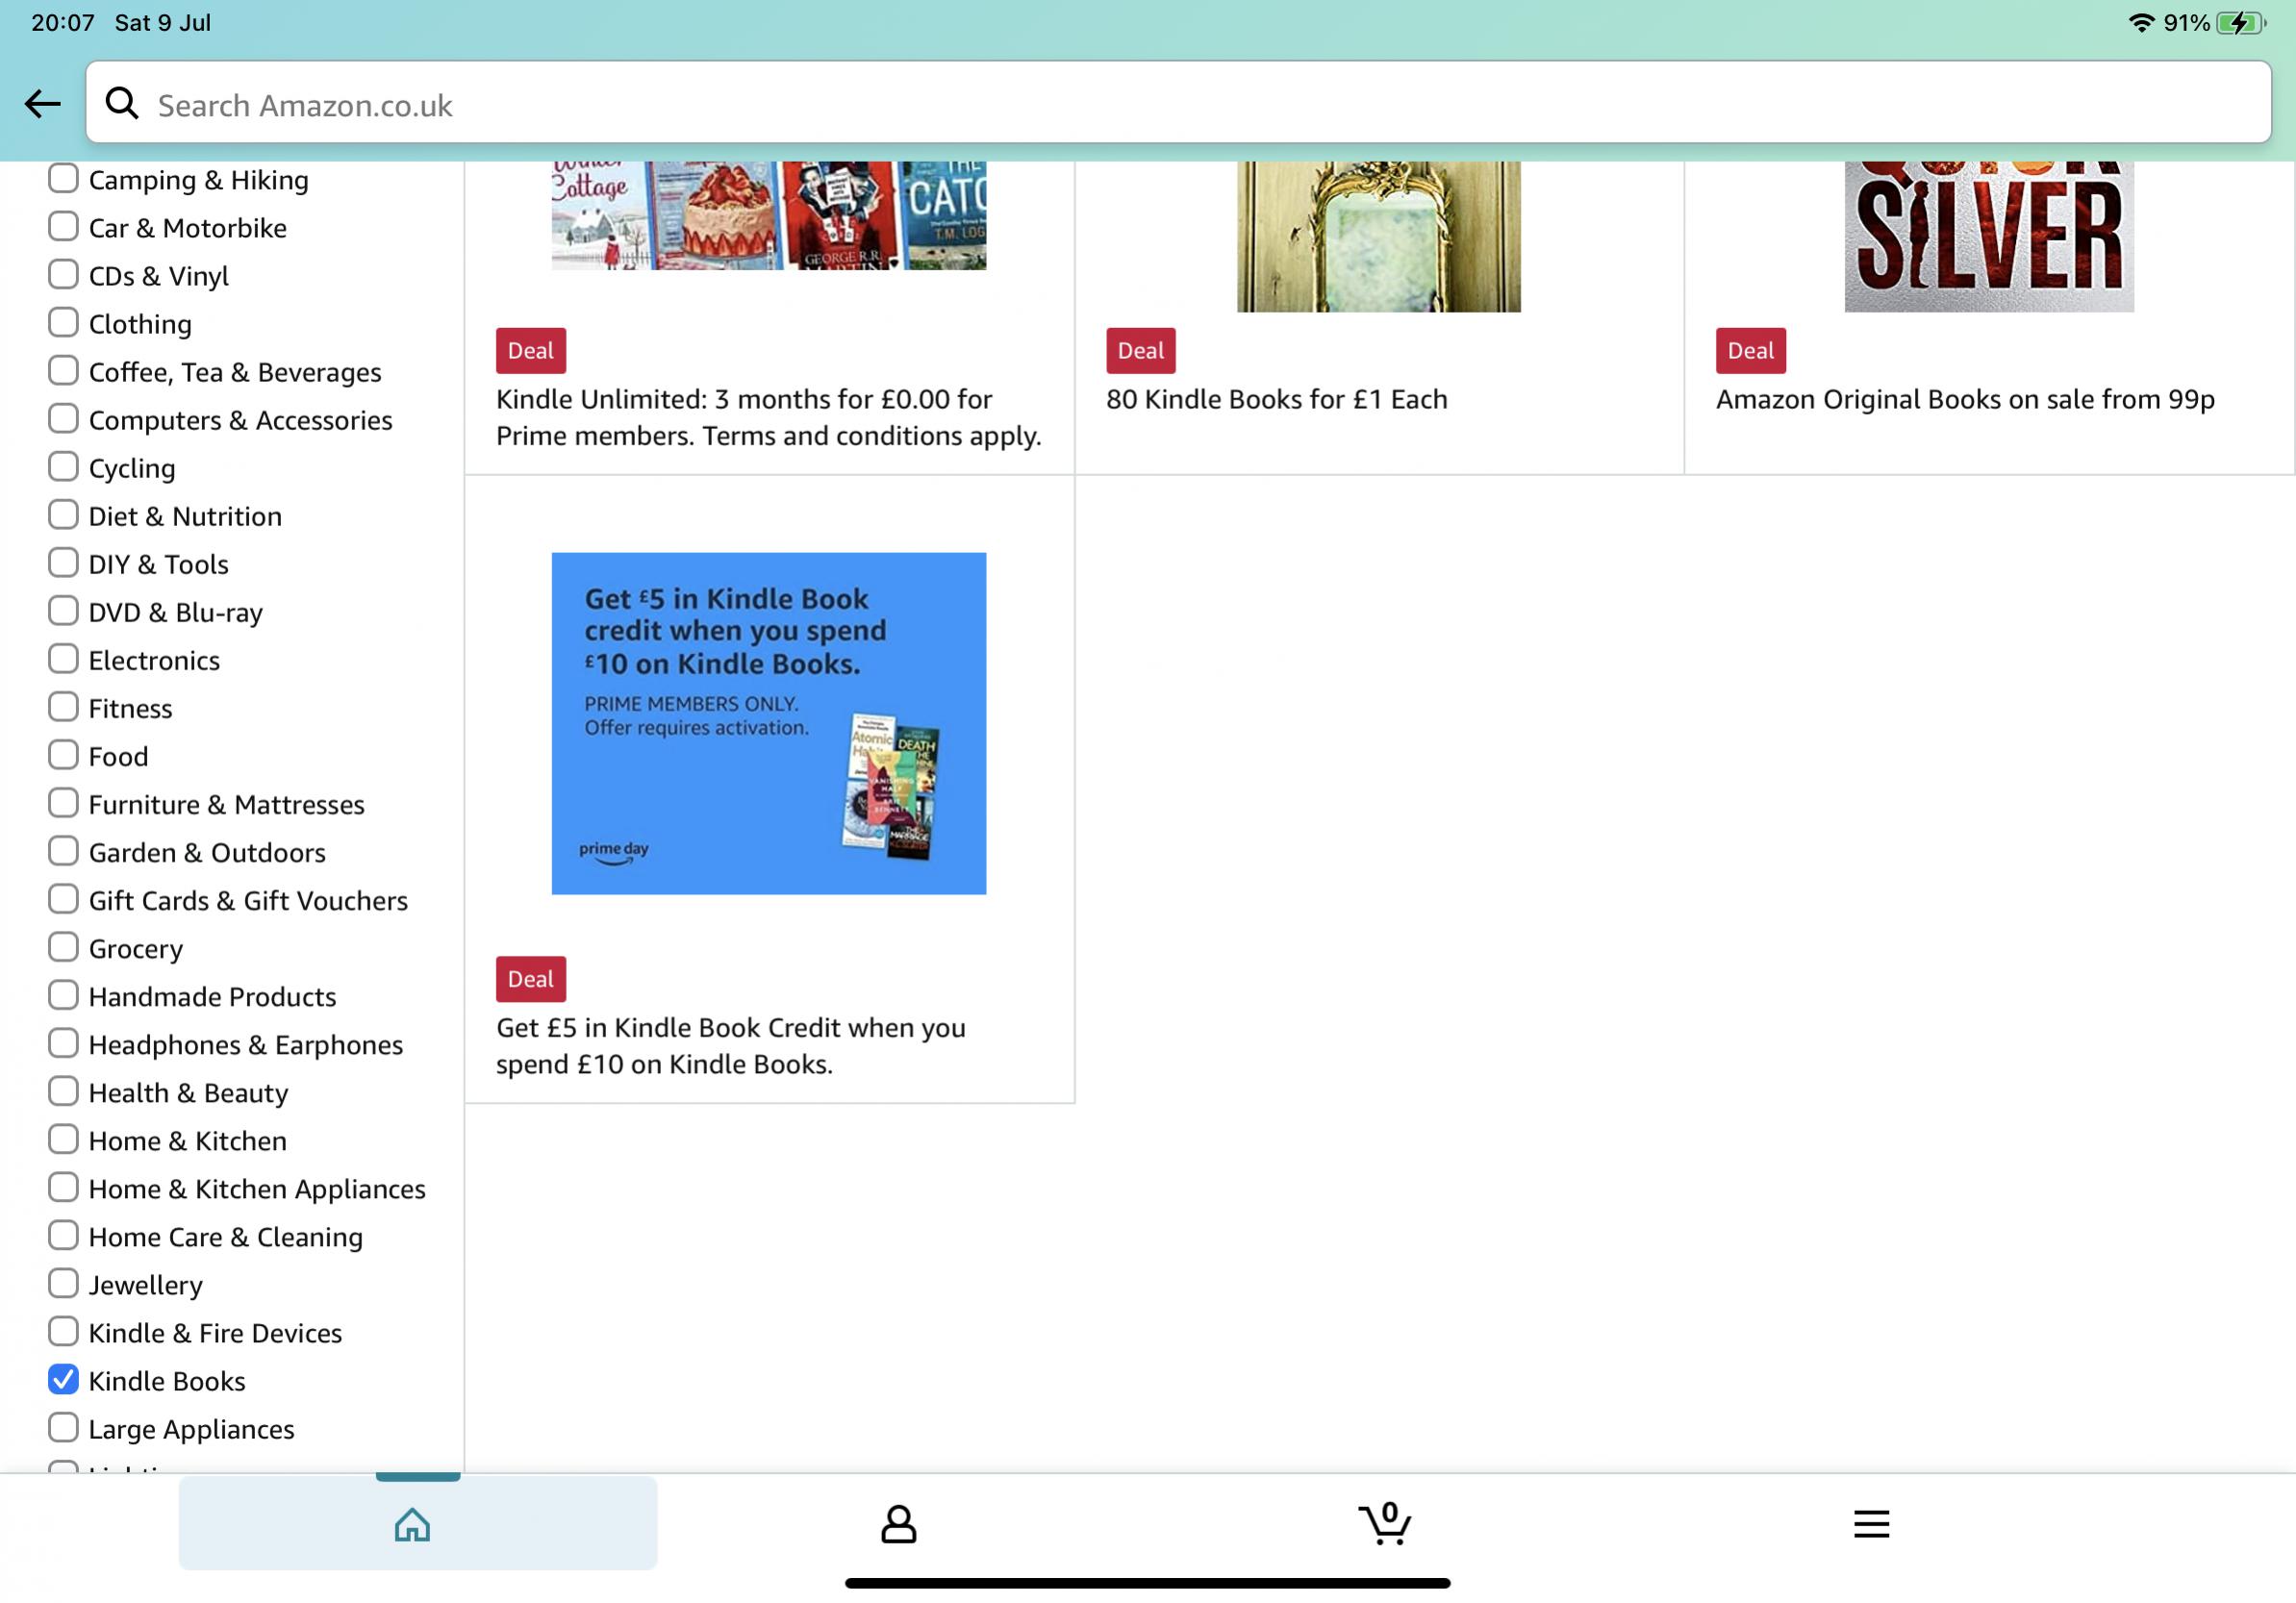Tap the battery status icon
The image size is (2296, 1603).
(2240, 23)
